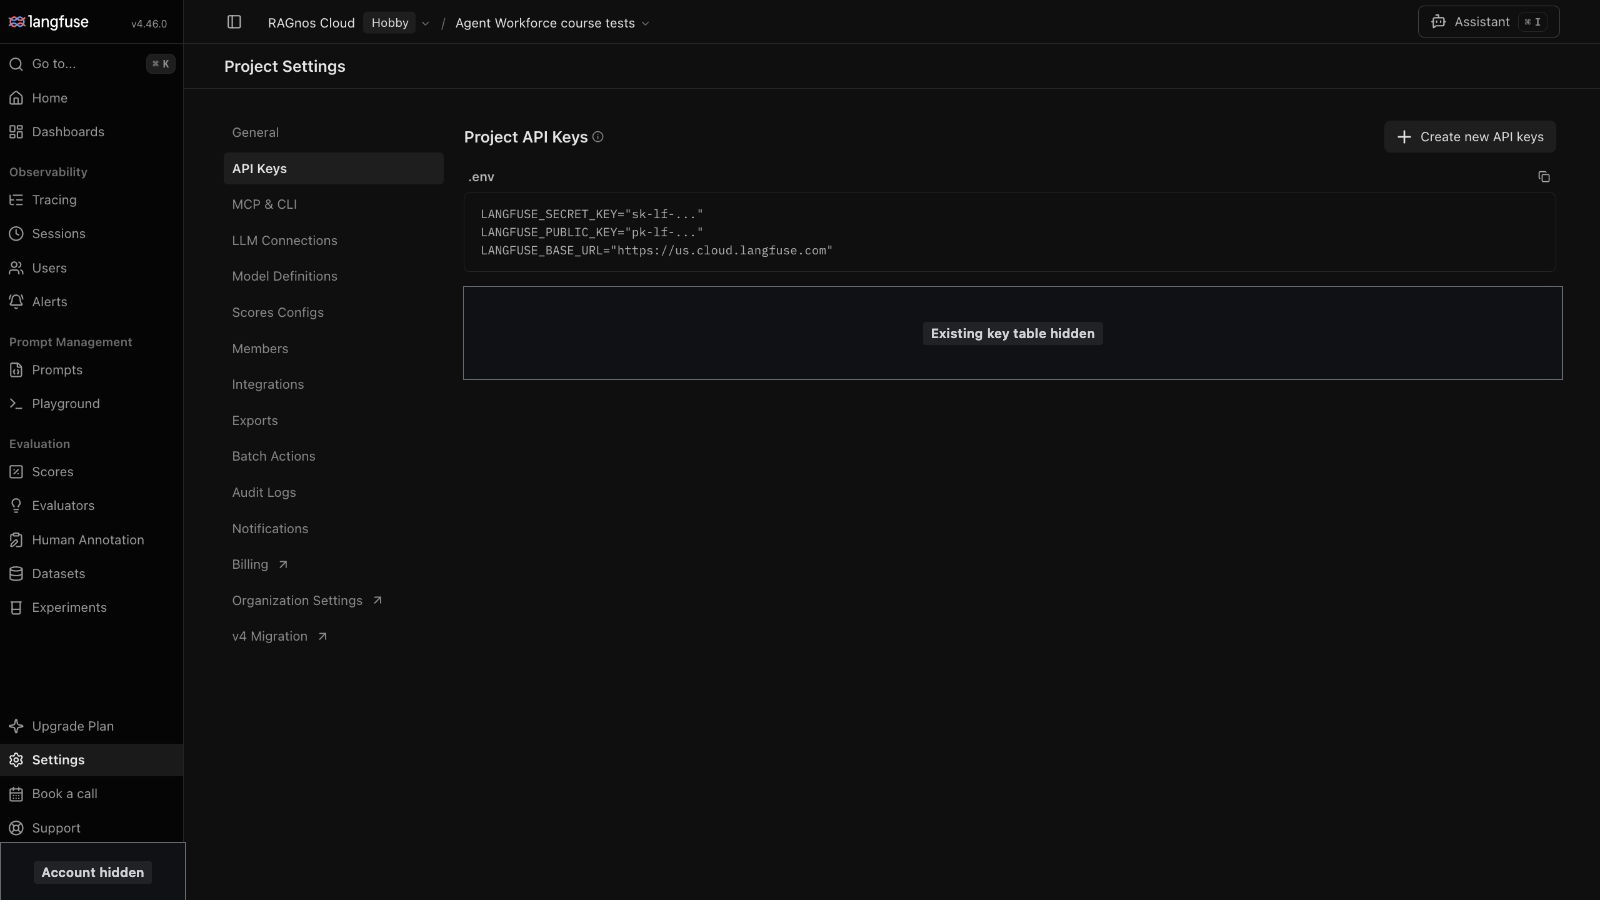1600x900 pixels.
Task: Copy the .env snippet with copy icon
Action: tap(1544, 177)
